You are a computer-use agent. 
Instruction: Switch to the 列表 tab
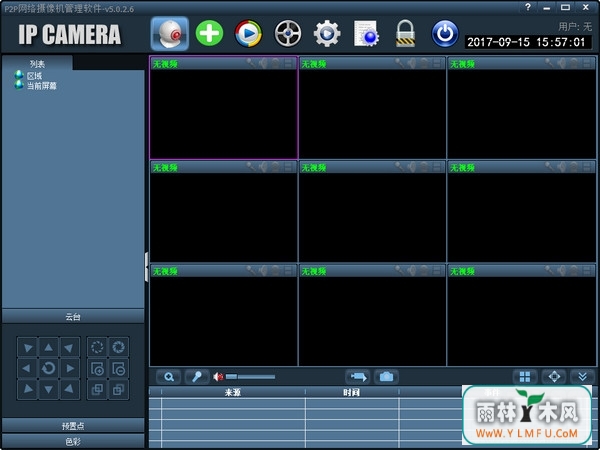coord(37,64)
